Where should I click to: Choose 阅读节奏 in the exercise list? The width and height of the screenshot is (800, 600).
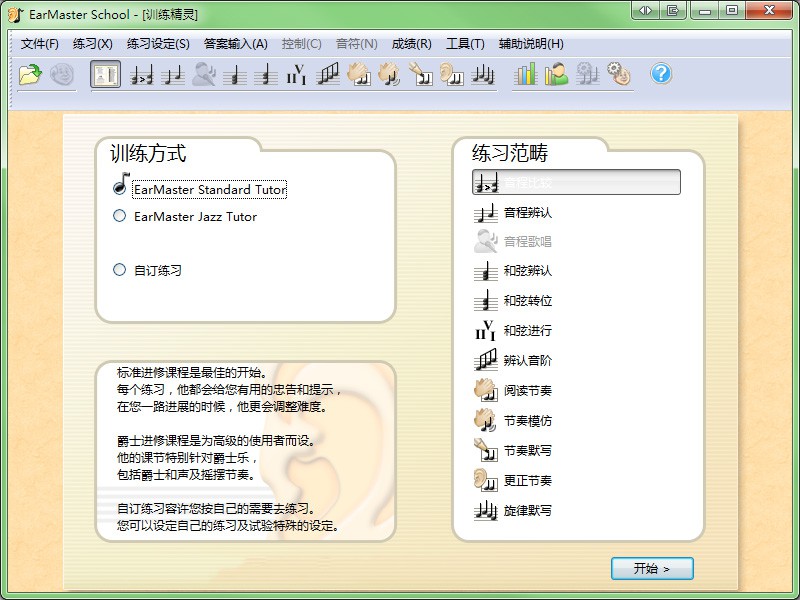pos(513,390)
